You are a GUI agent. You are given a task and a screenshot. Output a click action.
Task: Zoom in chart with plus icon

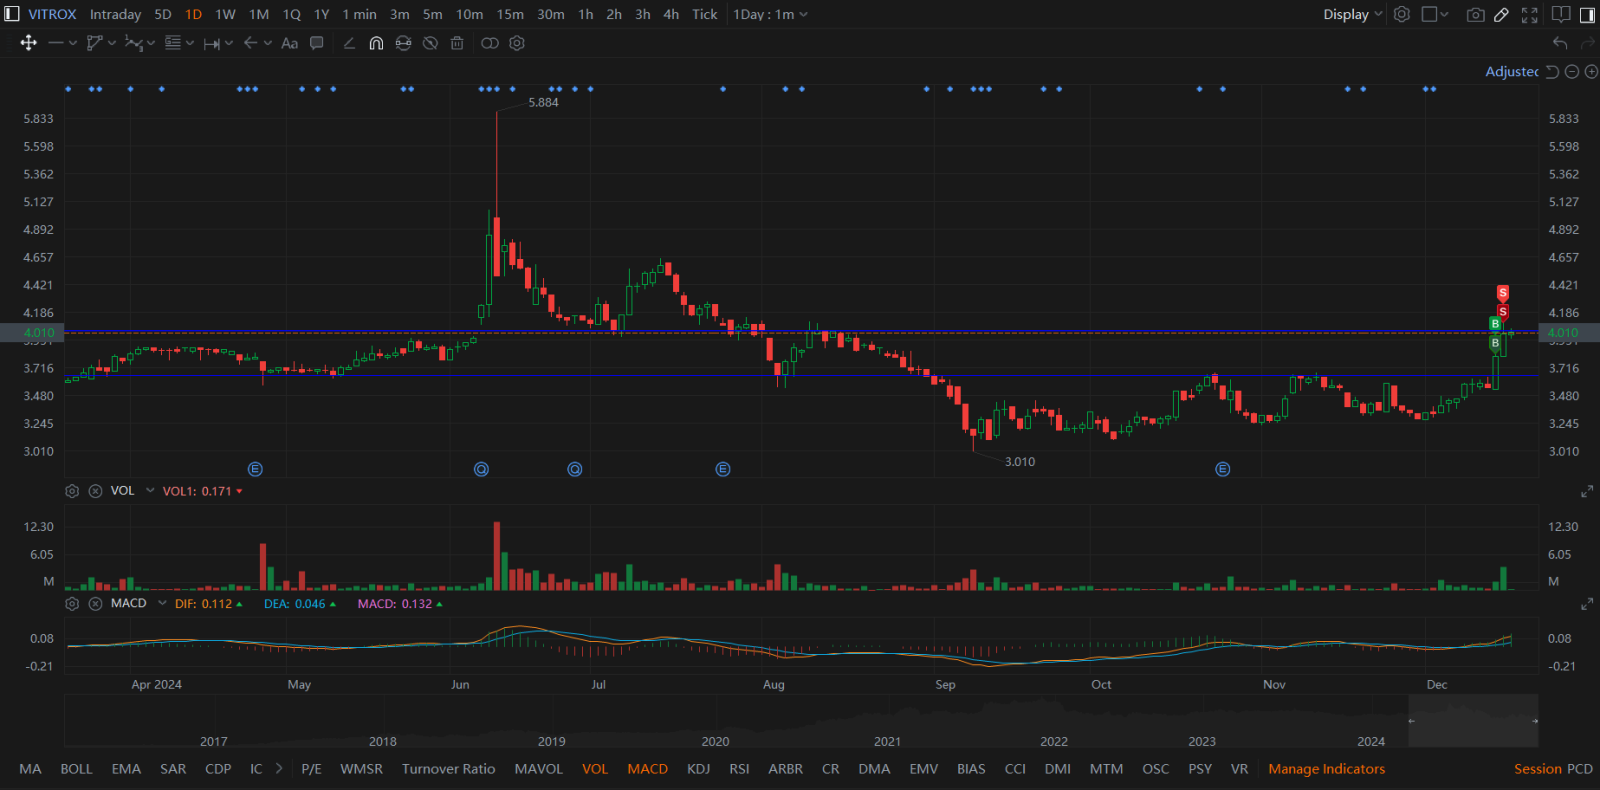[1591, 72]
